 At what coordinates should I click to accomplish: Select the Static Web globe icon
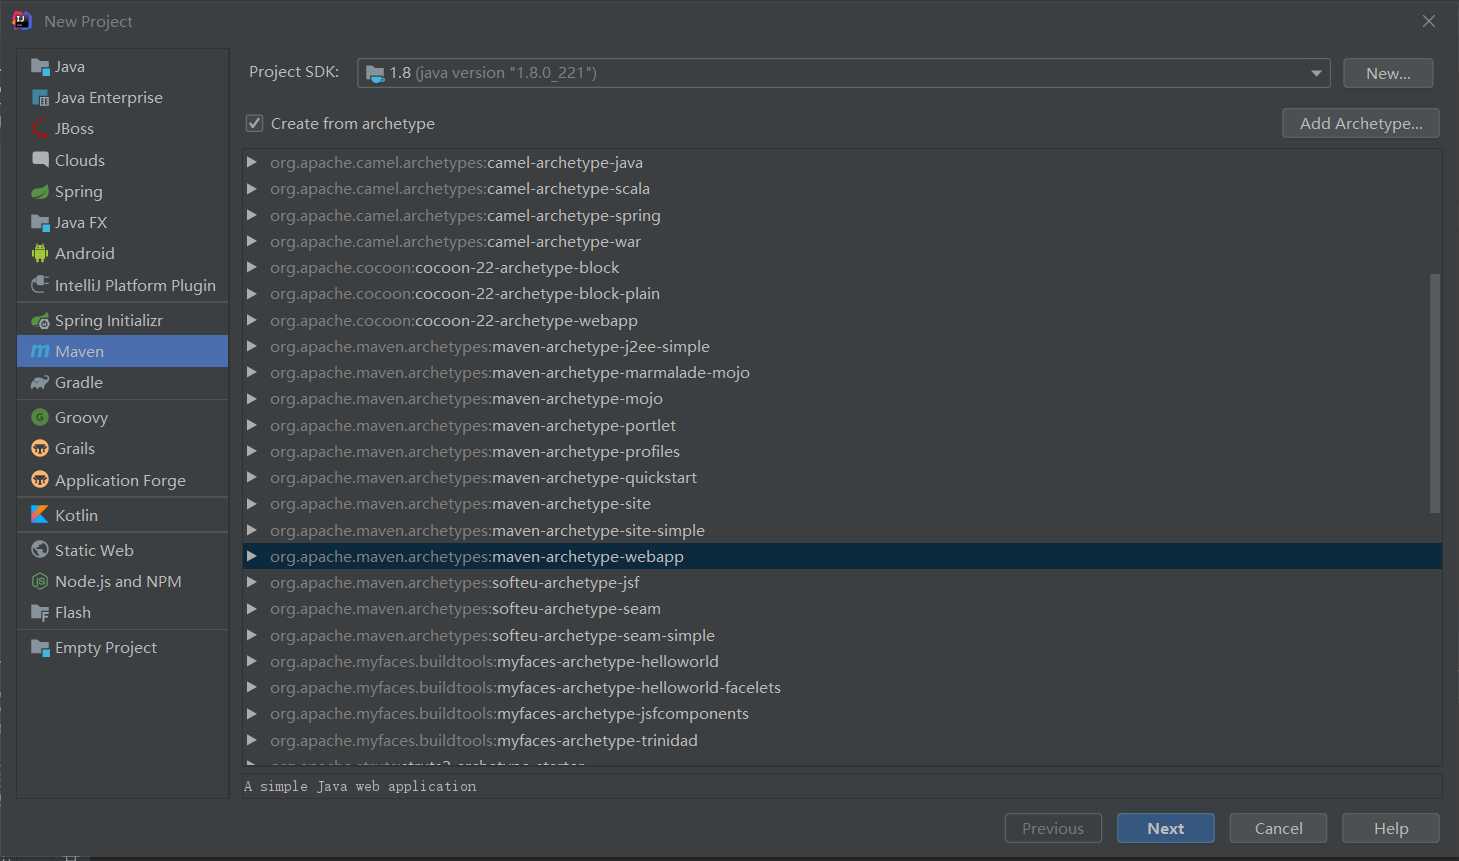pyautogui.click(x=40, y=550)
